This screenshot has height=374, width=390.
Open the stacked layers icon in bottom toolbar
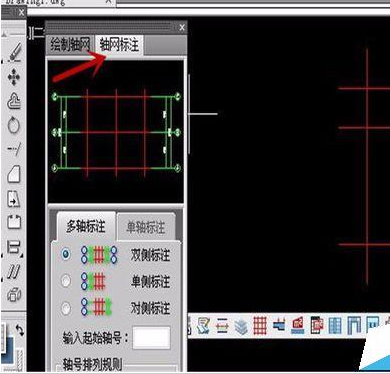tap(241, 326)
